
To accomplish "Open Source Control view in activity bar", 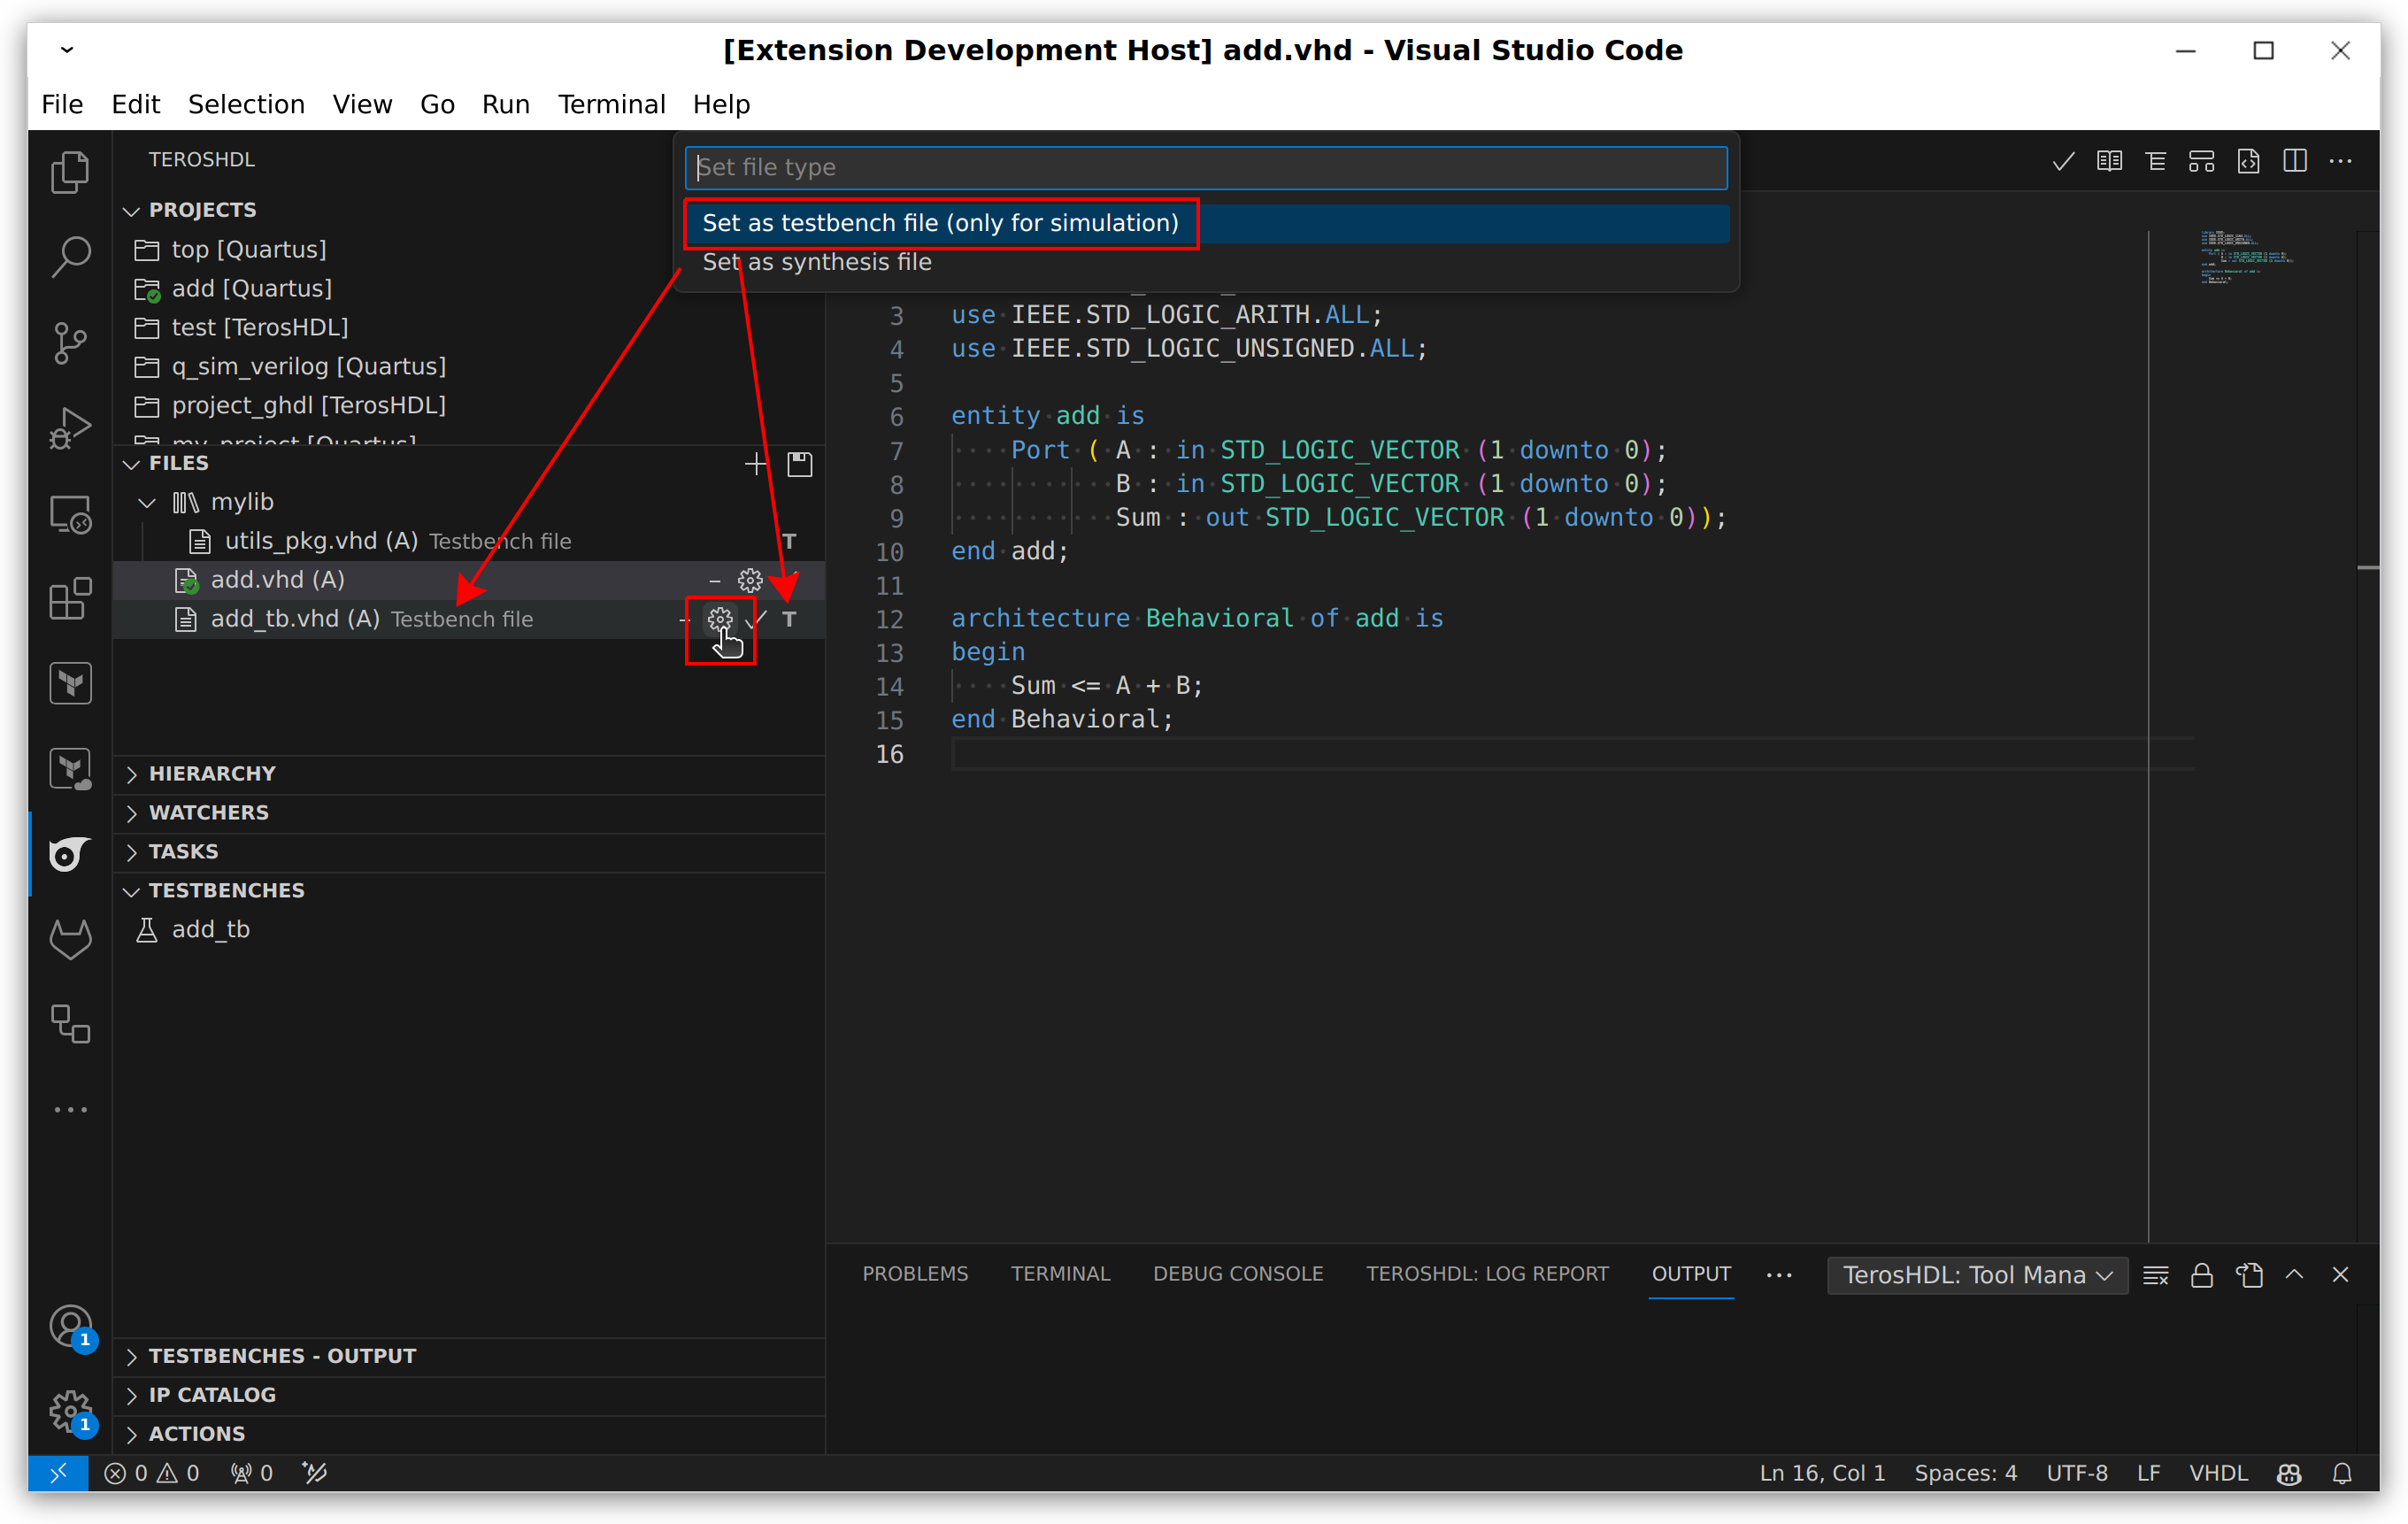I will [70, 343].
